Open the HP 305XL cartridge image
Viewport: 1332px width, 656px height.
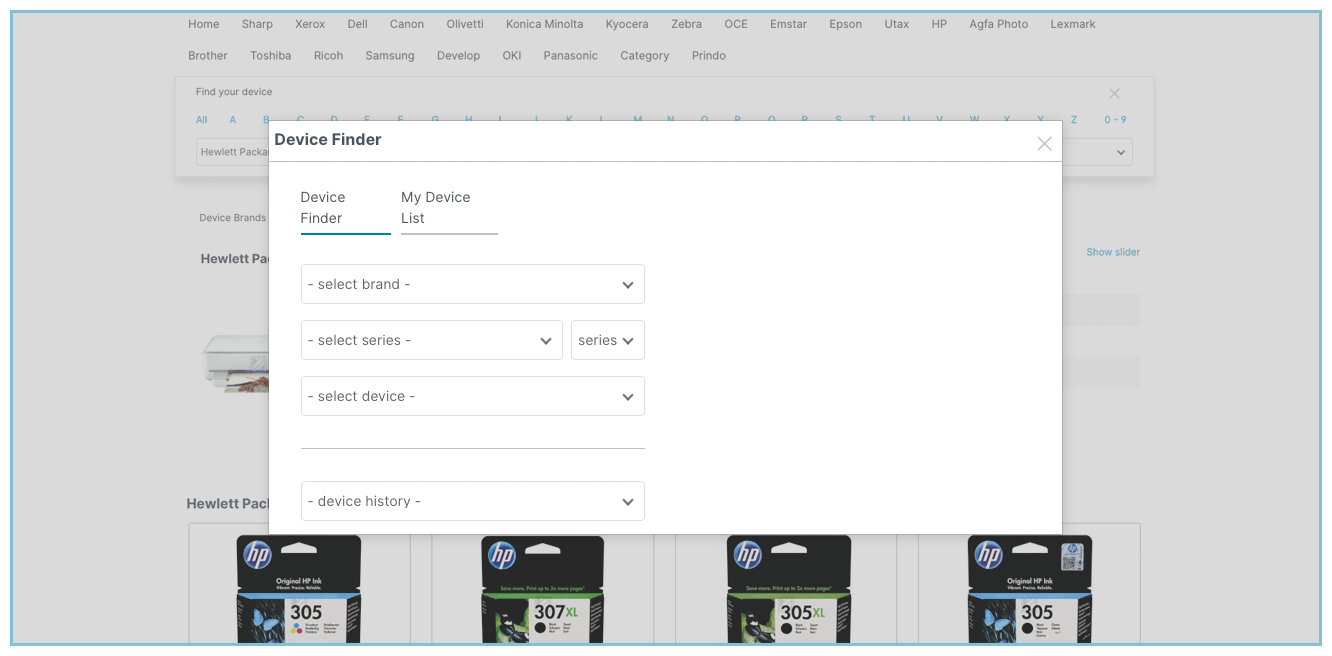point(787,589)
